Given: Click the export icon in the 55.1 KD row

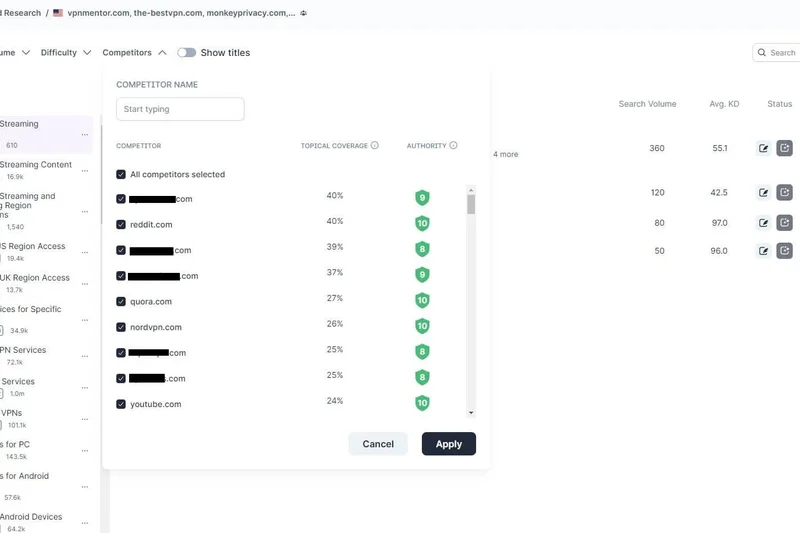Looking at the screenshot, I should pos(785,149).
